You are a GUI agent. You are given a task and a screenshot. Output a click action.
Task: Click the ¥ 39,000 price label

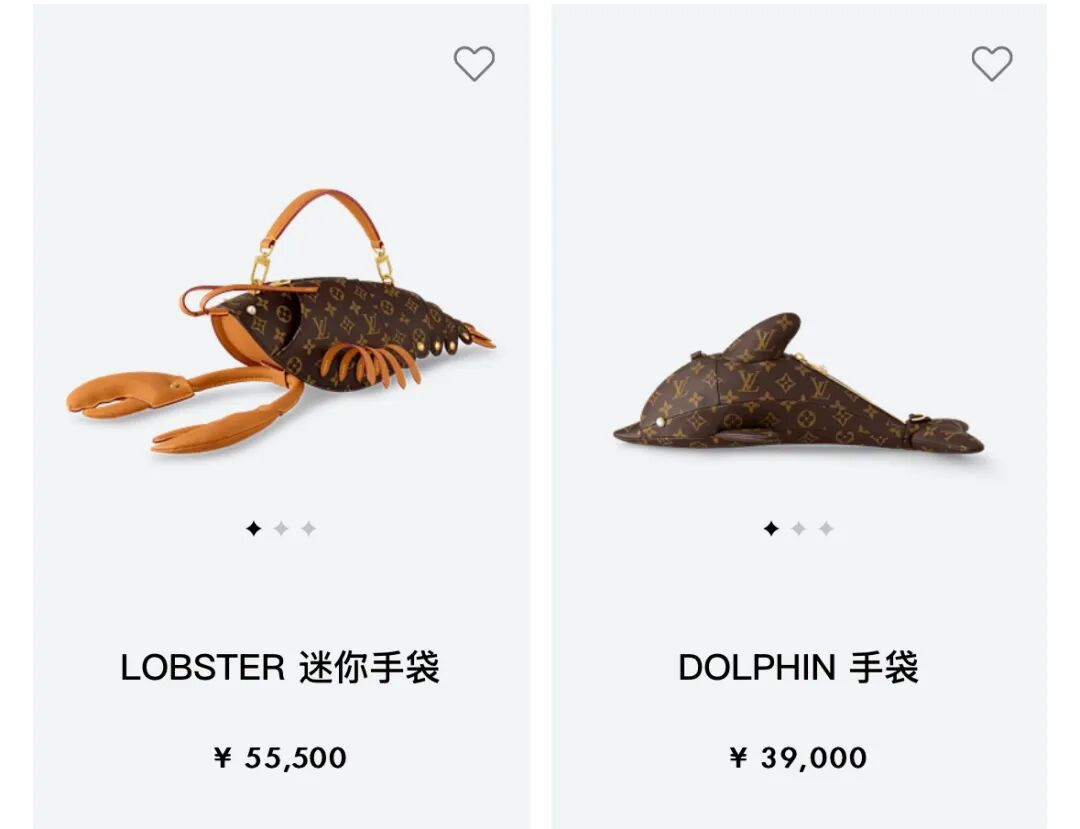(x=799, y=758)
